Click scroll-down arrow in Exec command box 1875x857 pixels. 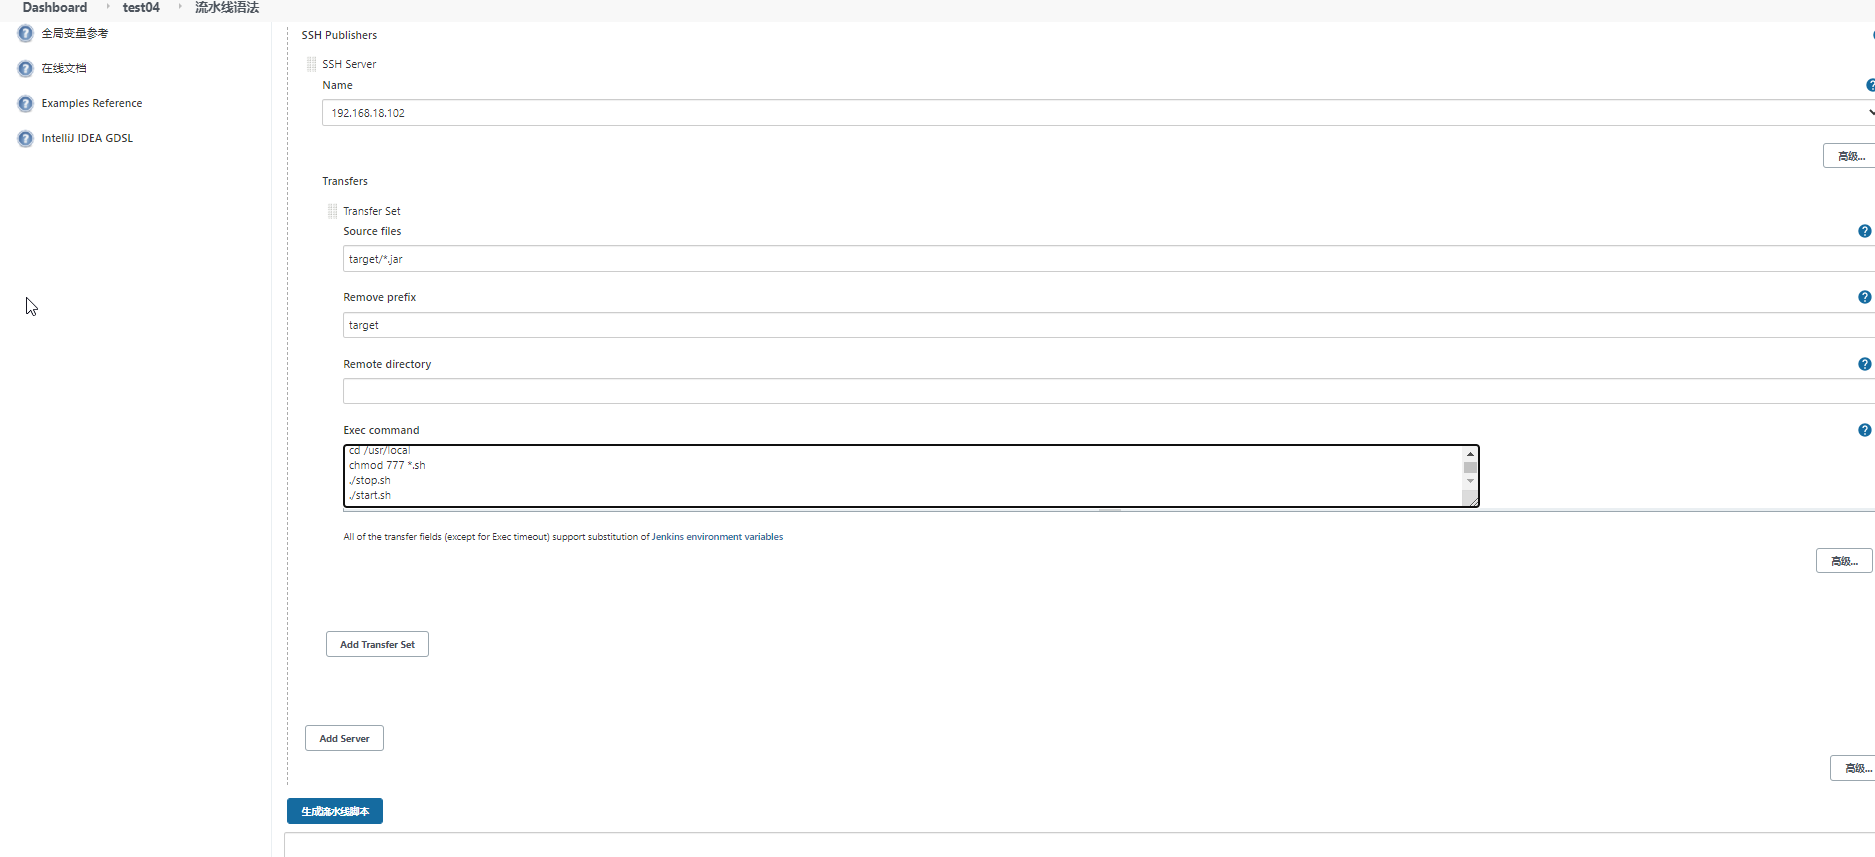click(1470, 481)
